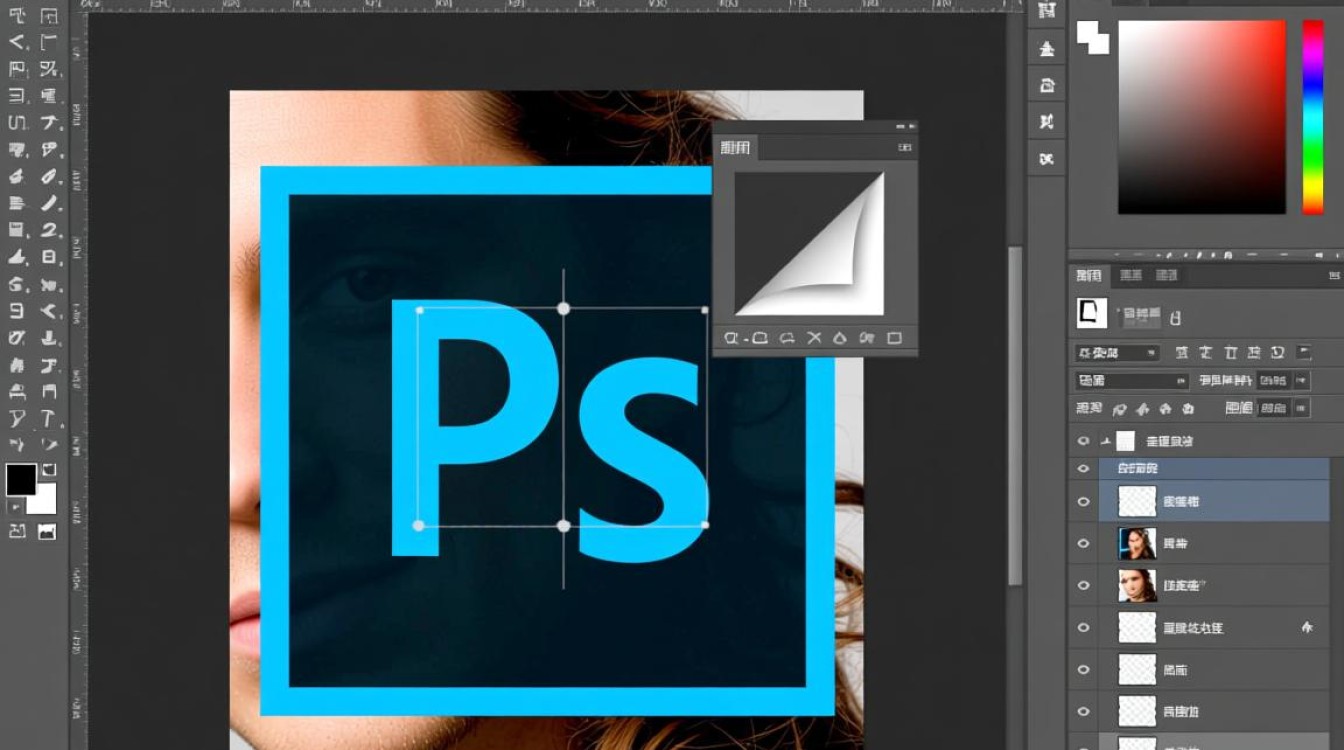The height and width of the screenshot is (750, 1344).
Task: Click the top-right transform handle of Ps box
Action: pos(705,310)
